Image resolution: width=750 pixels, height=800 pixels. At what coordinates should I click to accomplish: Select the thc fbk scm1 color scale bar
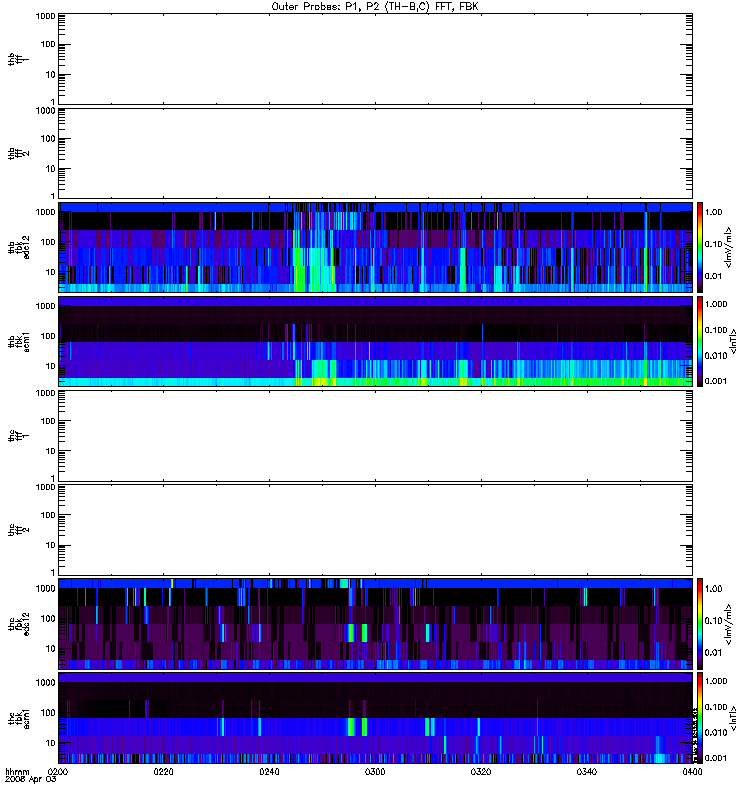700,718
